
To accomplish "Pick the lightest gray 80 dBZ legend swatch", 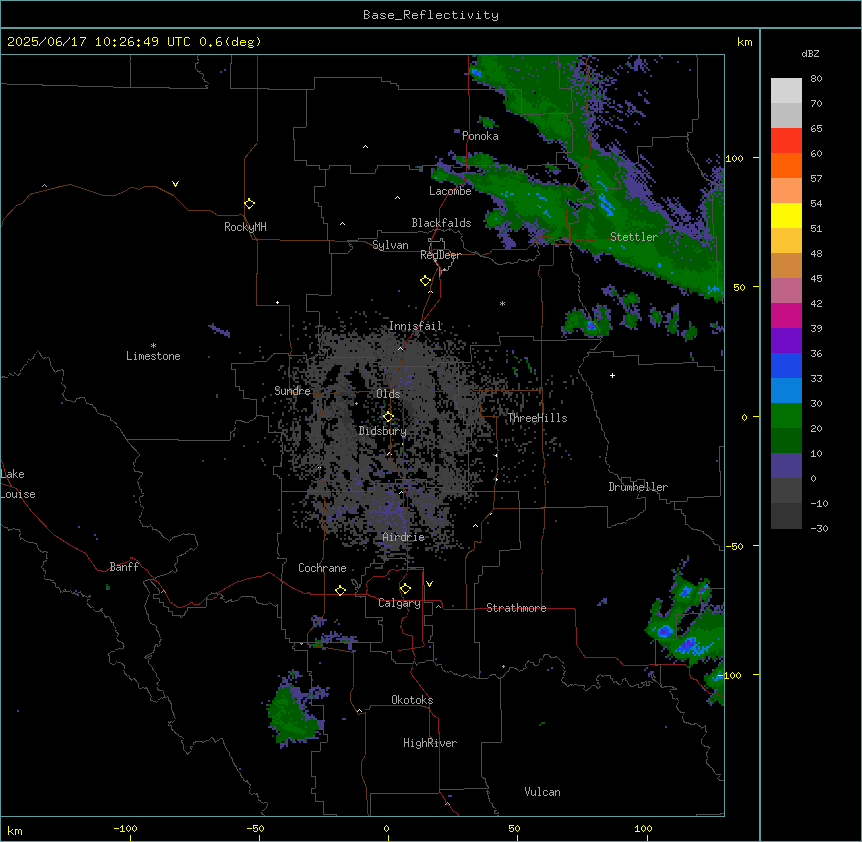I will click(x=786, y=91).
